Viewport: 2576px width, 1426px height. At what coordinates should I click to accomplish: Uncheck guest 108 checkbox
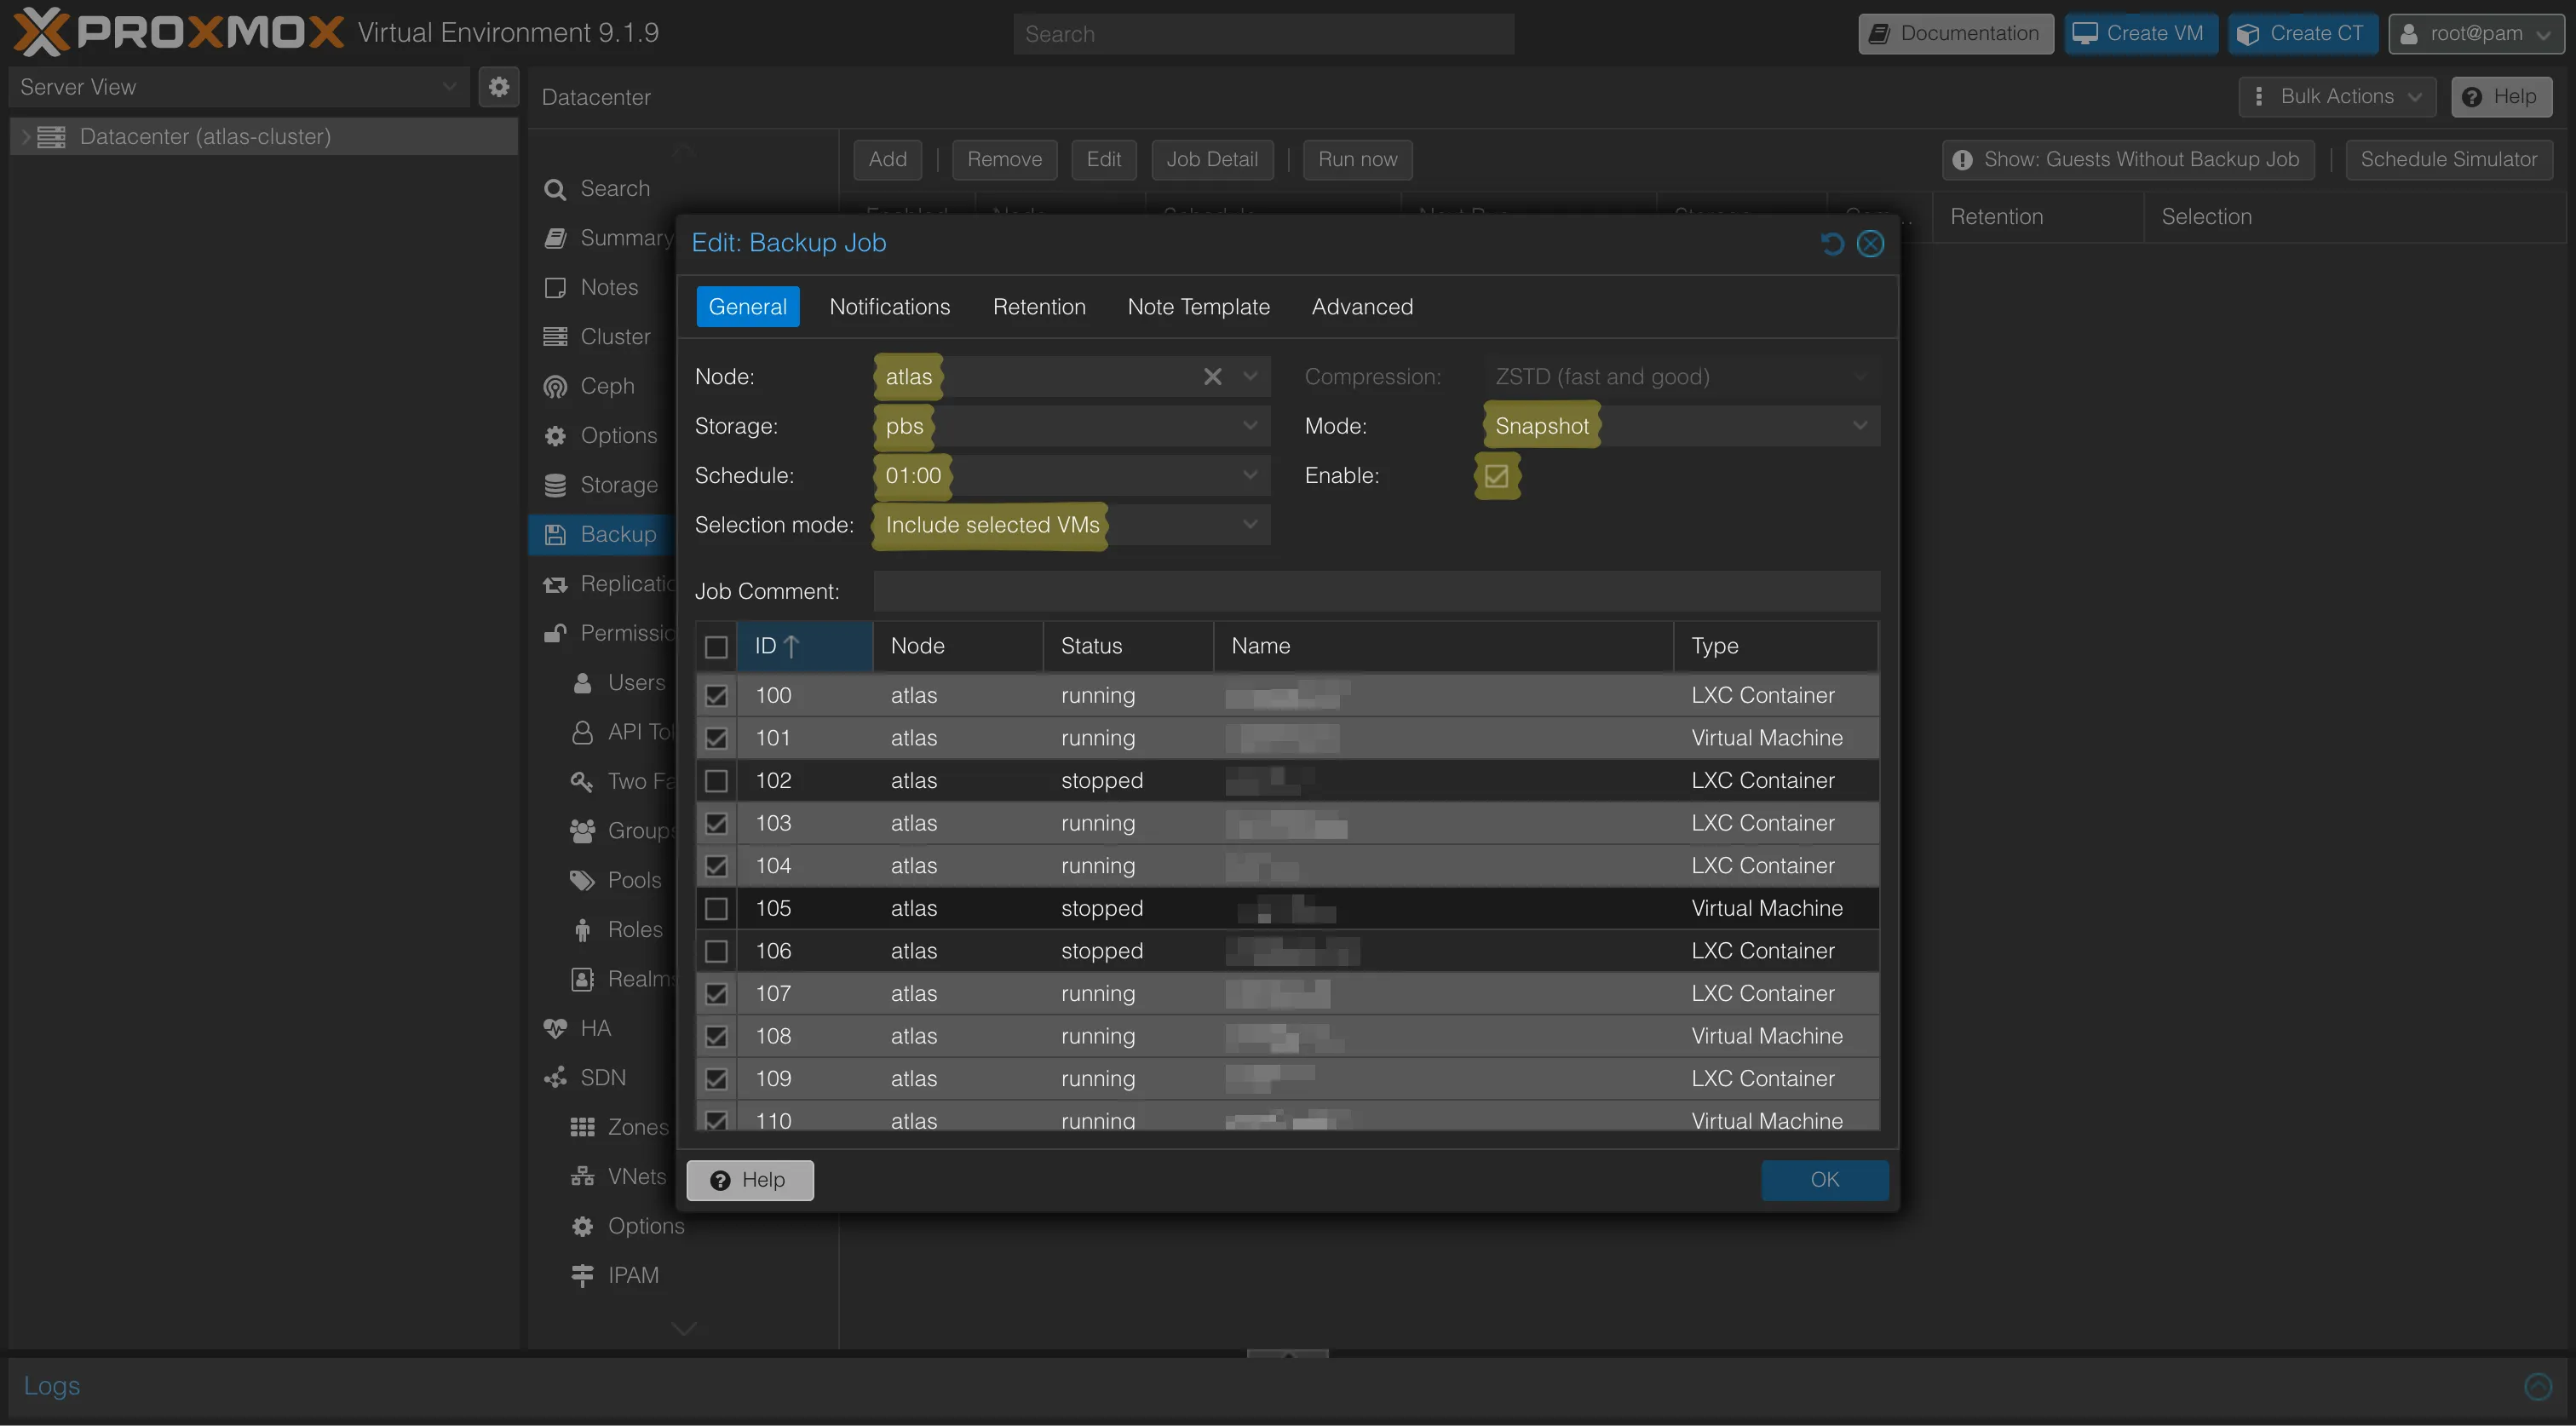[716, 1036]
